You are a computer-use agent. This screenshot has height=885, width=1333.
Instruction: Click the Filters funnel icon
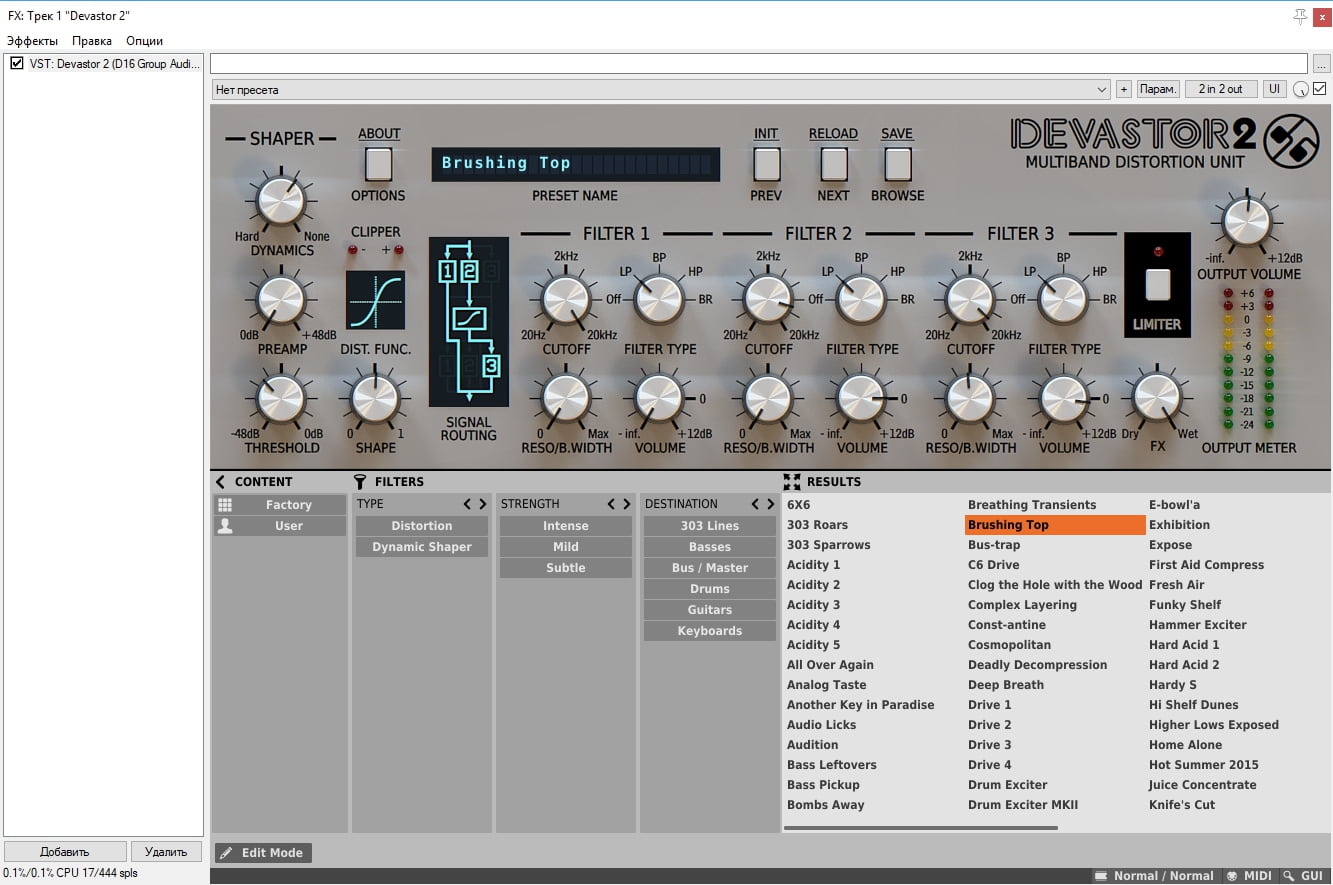(360, 481)
